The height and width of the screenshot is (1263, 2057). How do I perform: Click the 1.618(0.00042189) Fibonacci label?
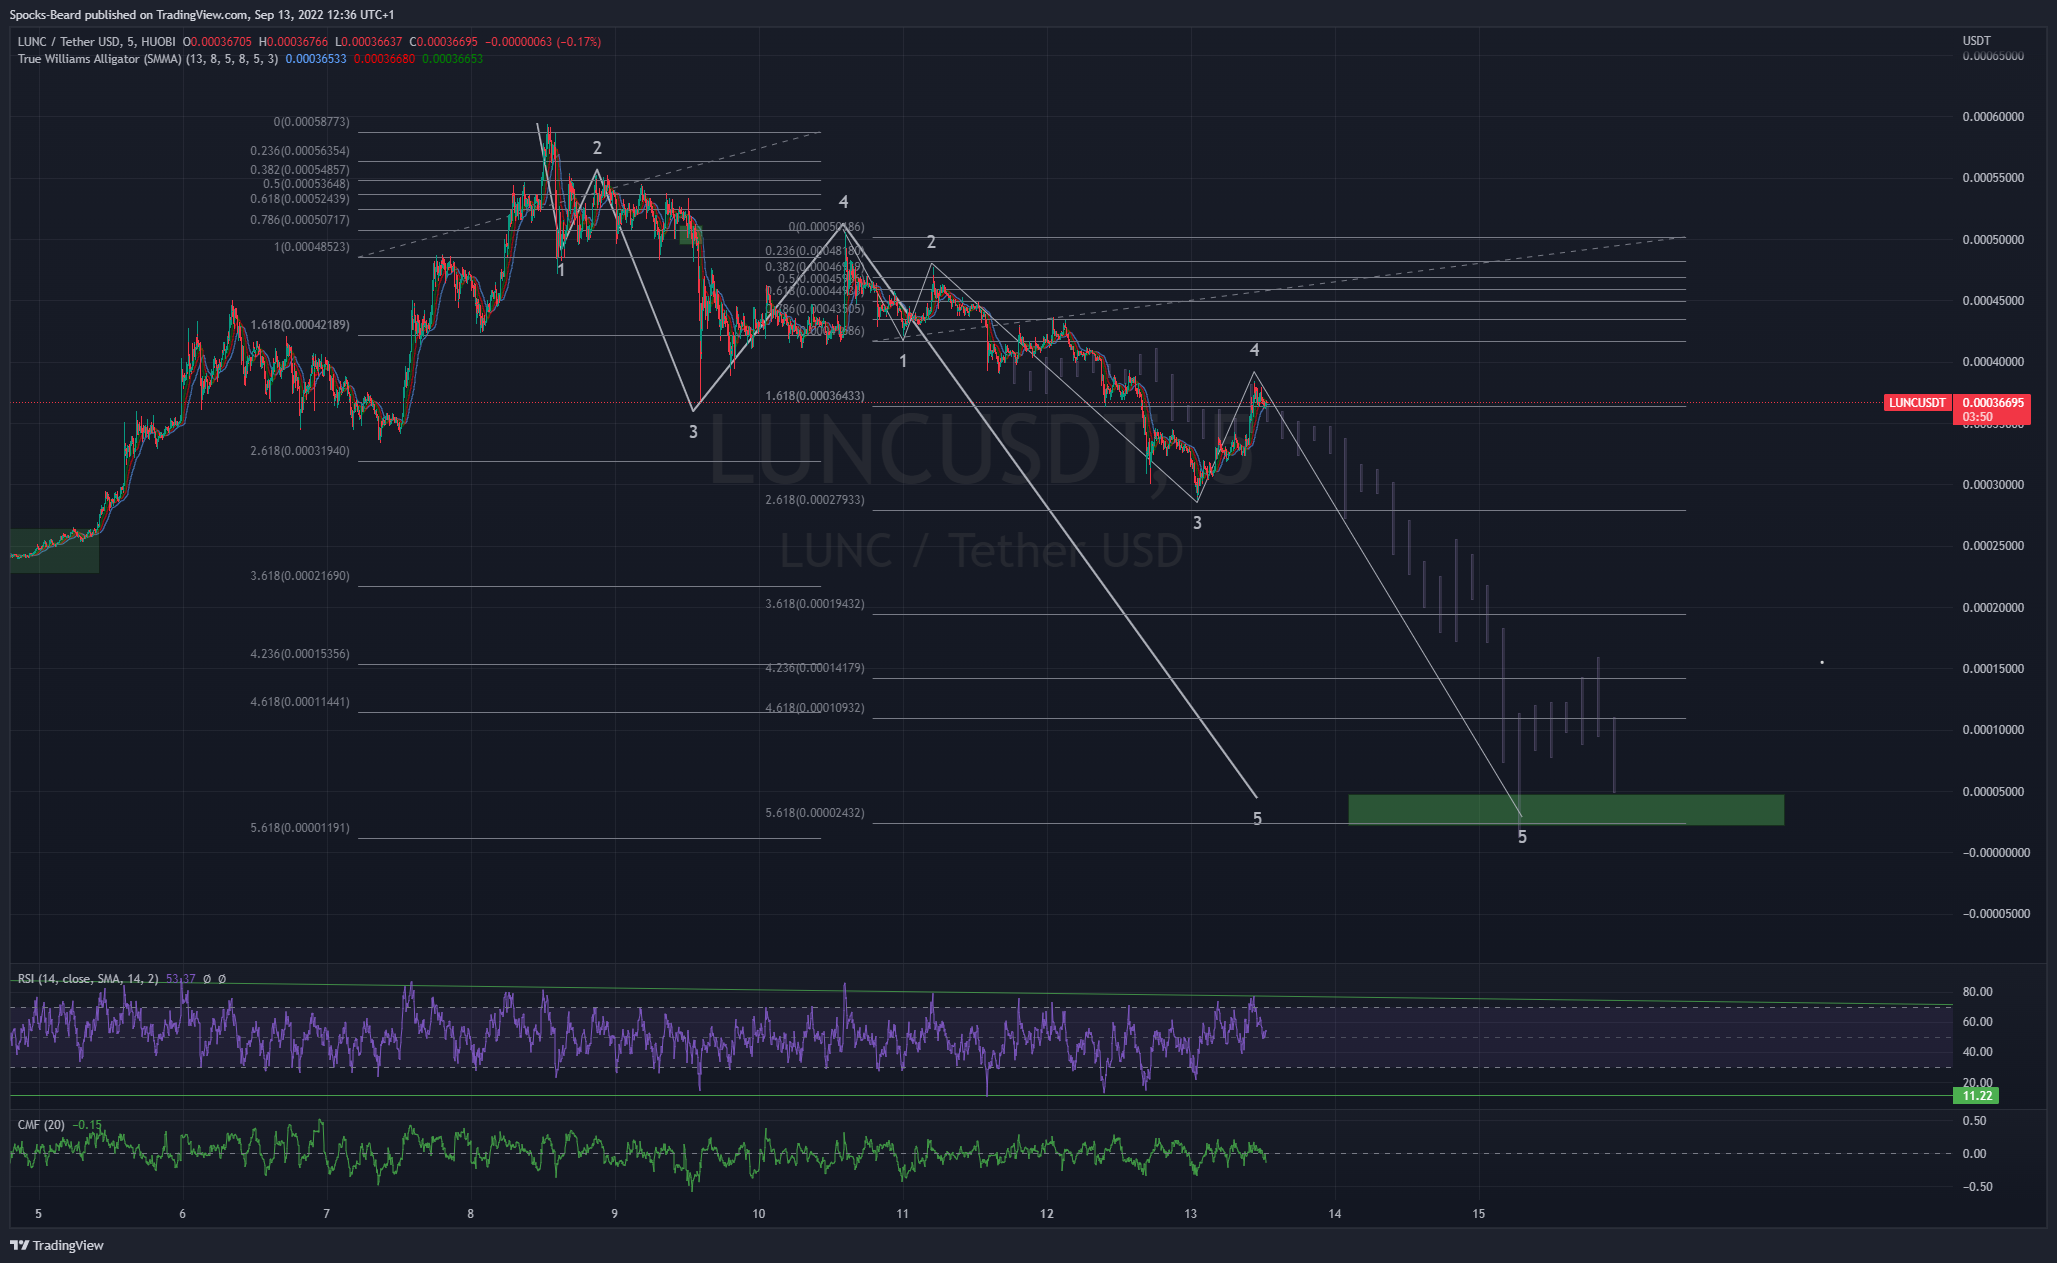pyautogui.click(x=300, y=325)
